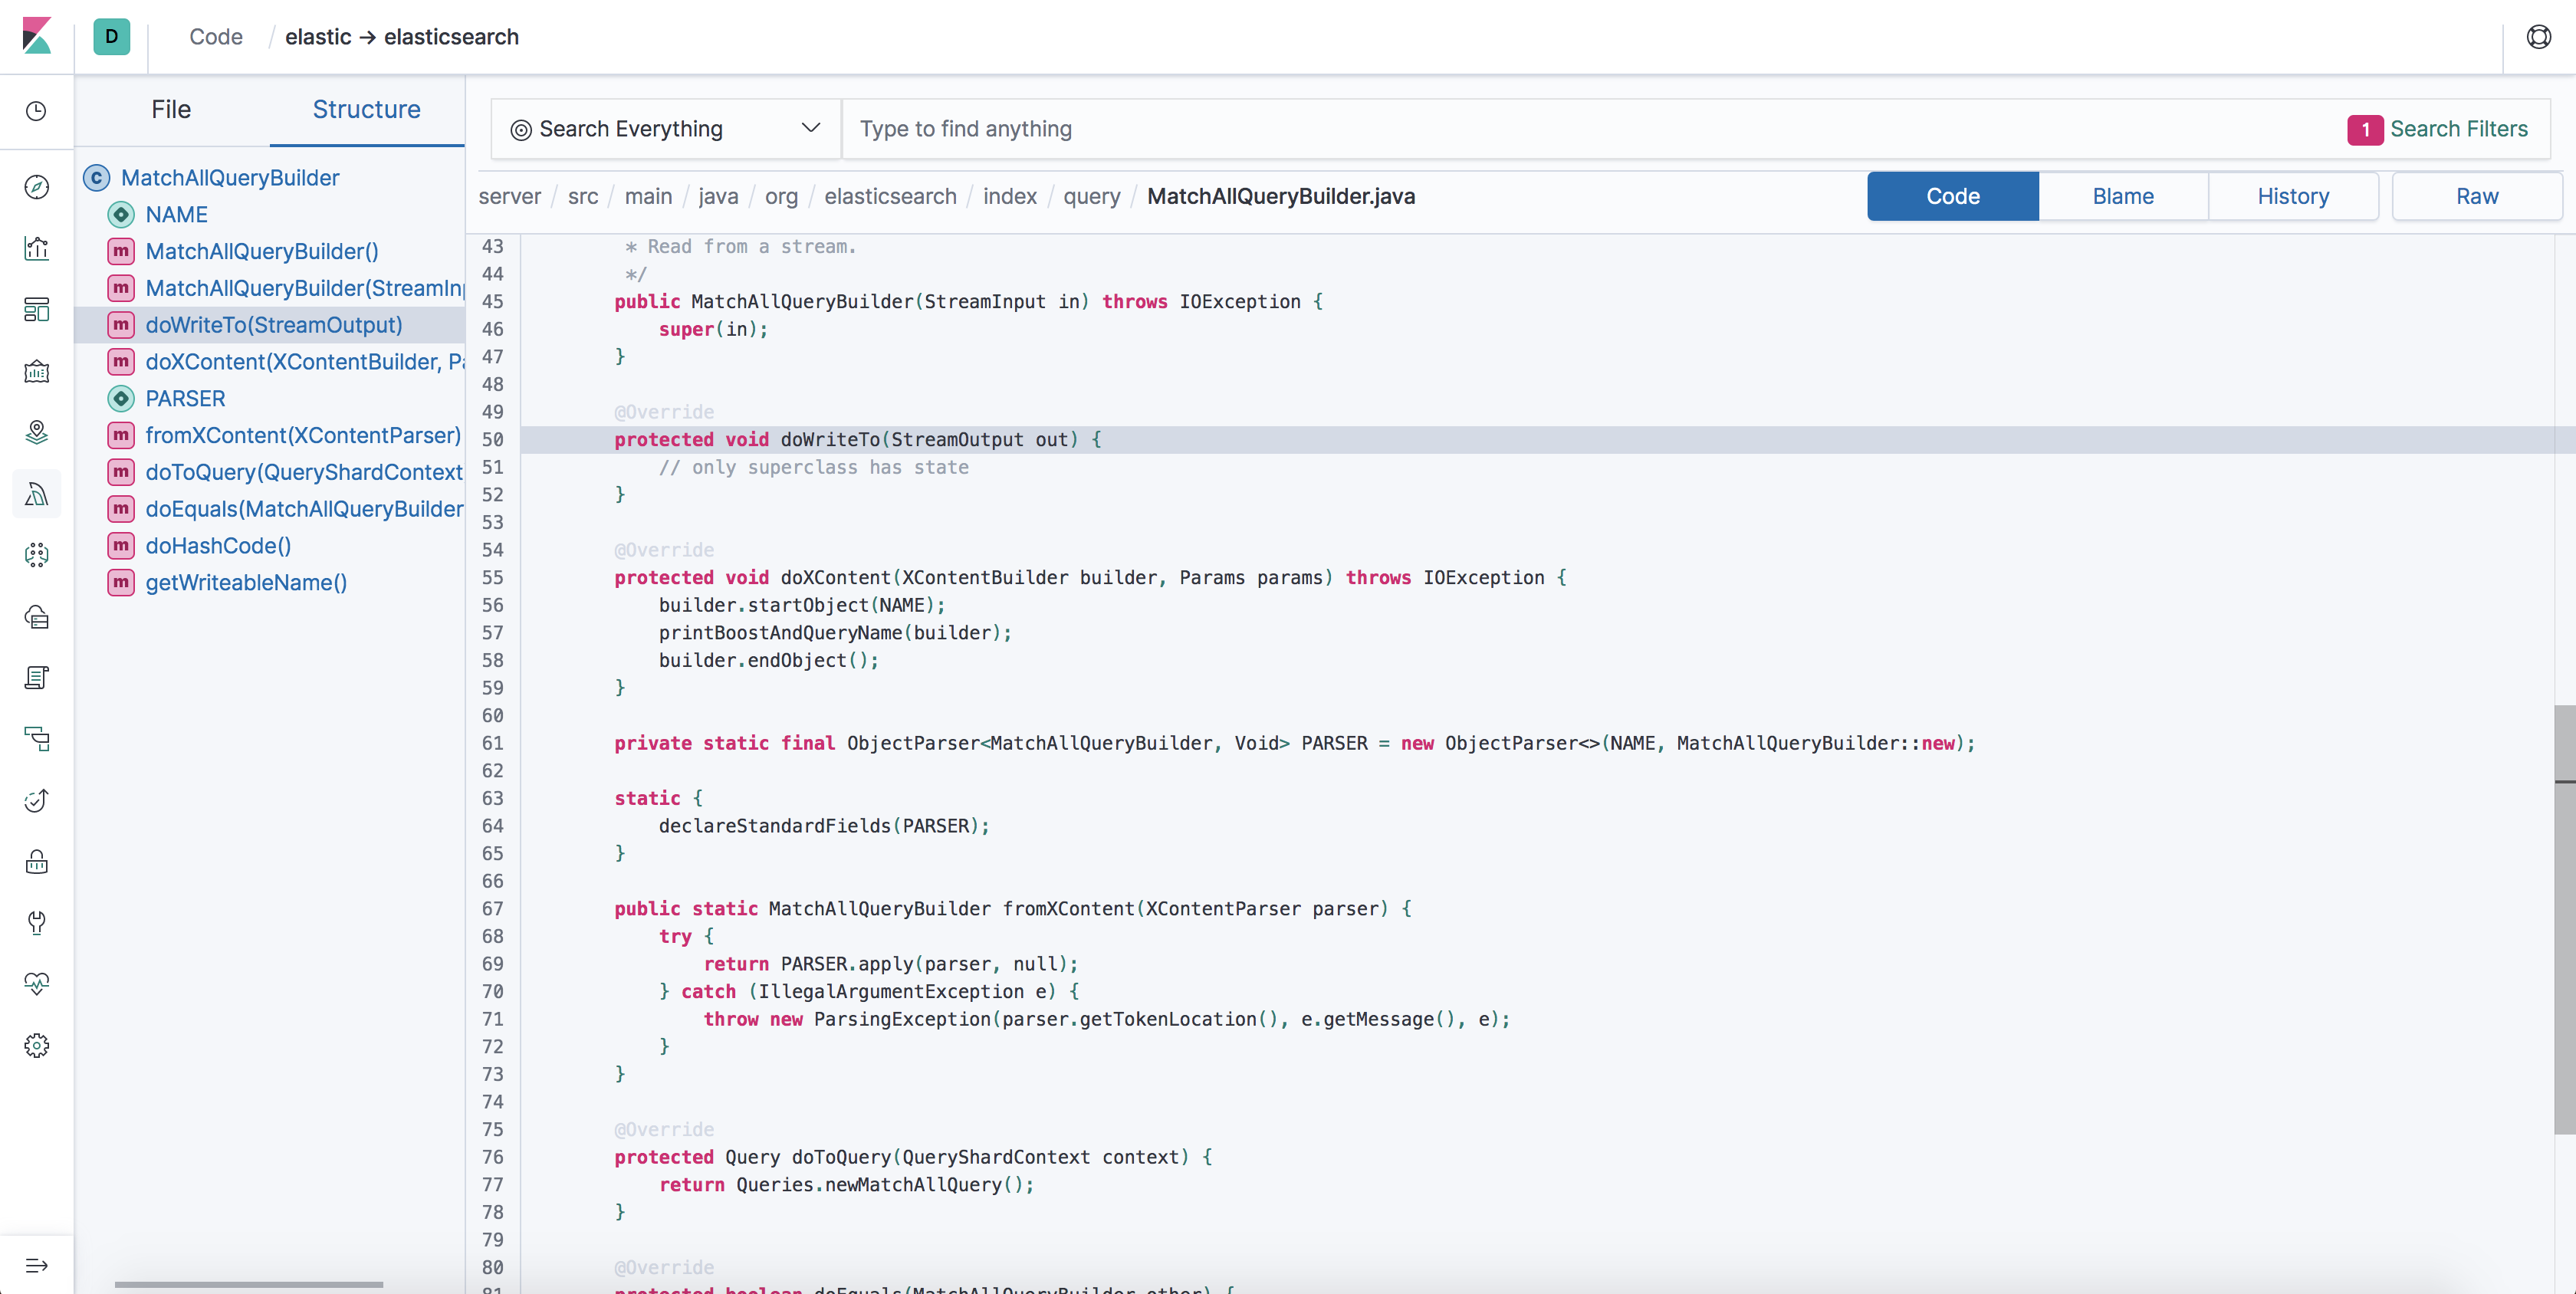Open the help icon in top right
2576x1294 pixels.
pyautogui.click(x=2538, y=37)
